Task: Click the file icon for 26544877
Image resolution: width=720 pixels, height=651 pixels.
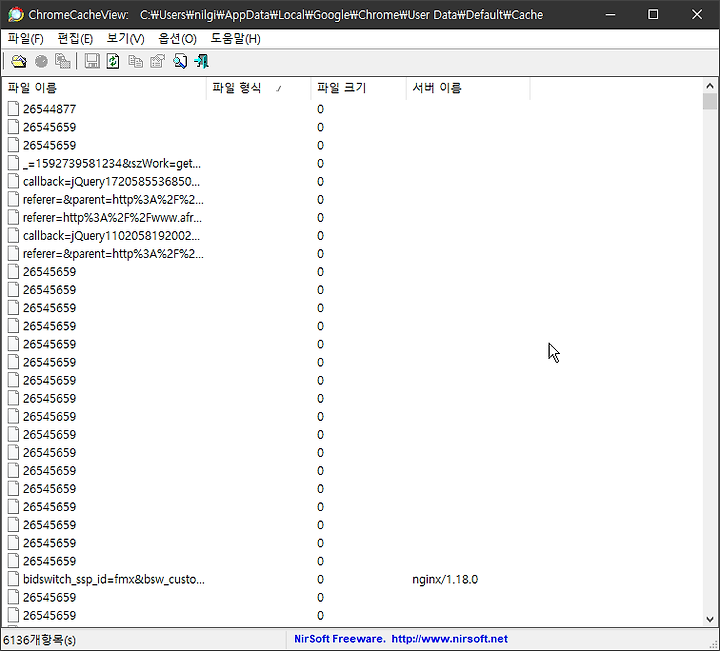Action: click(14, 109)
